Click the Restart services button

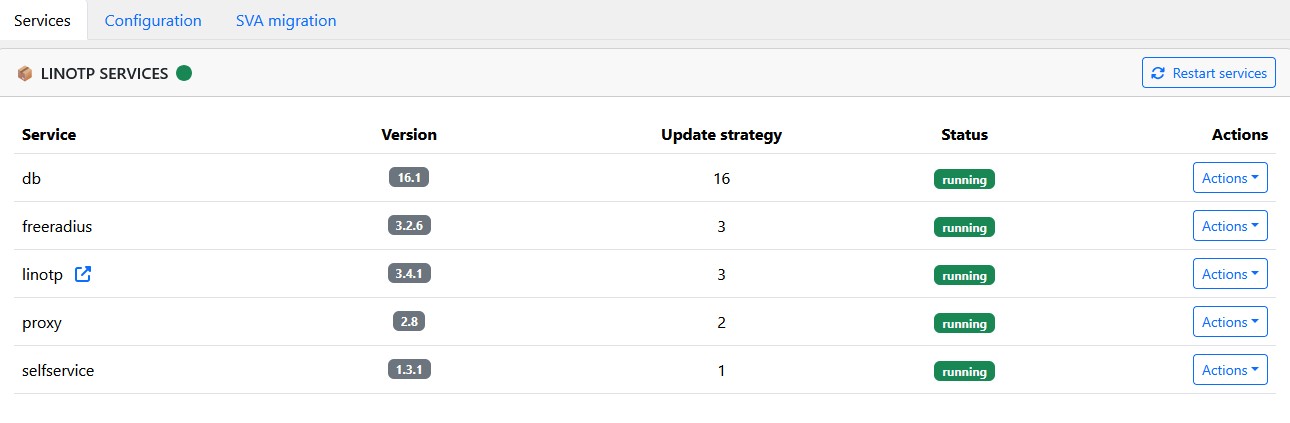pyautogui.click(x=1209, y=73)
